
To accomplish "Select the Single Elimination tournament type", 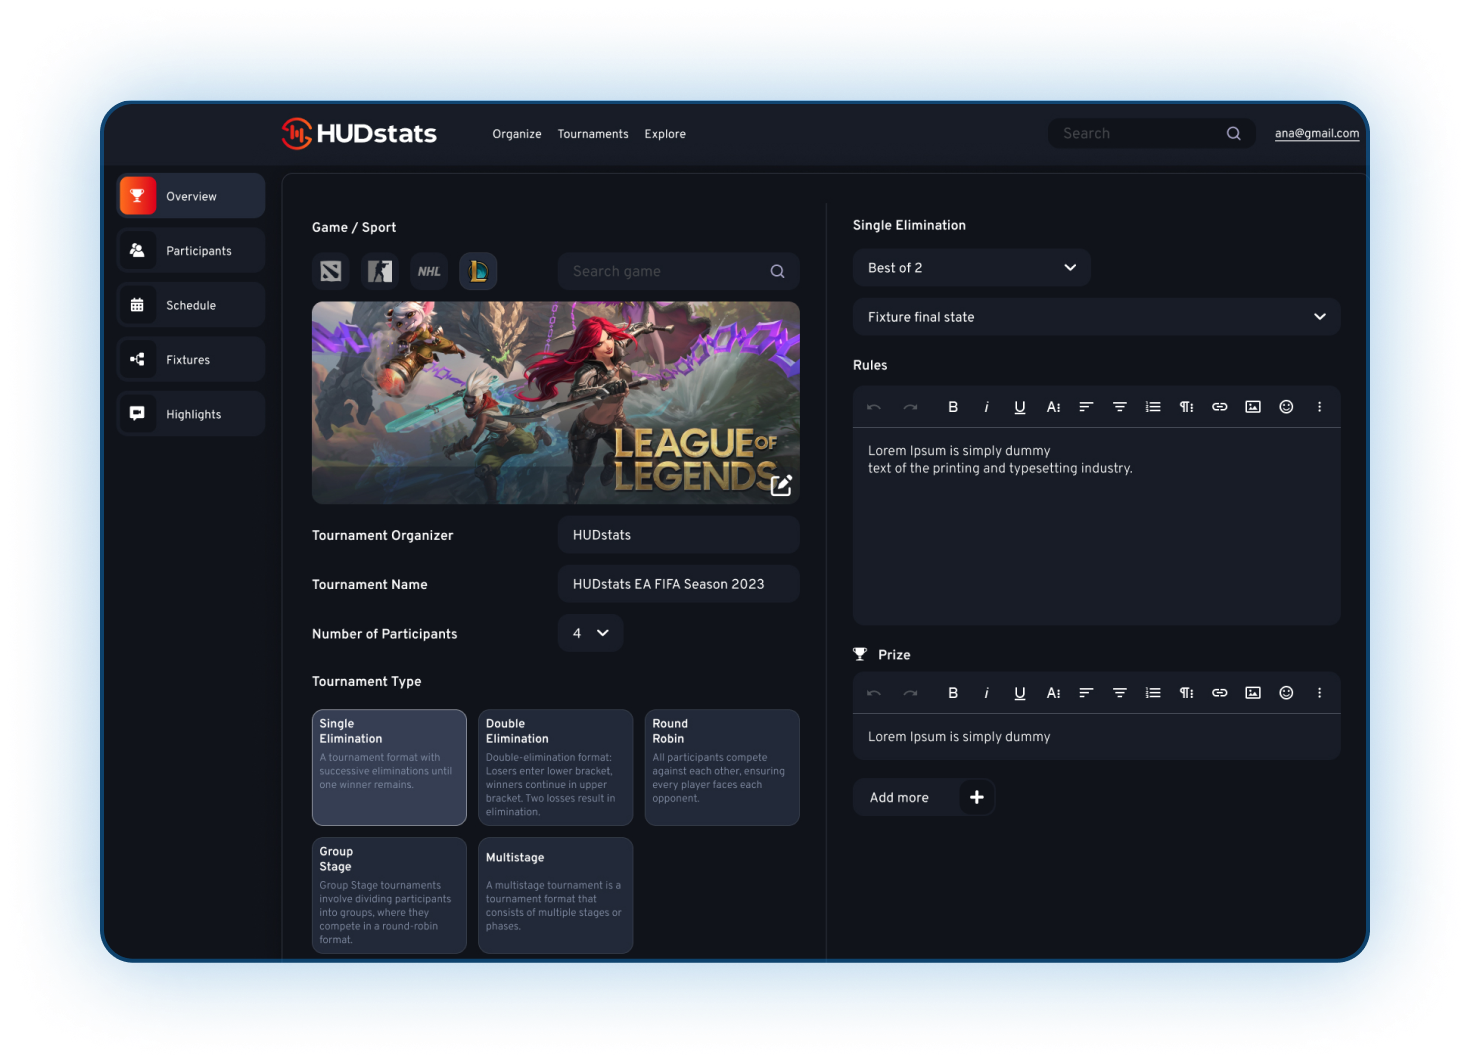I will pos(389,767).
